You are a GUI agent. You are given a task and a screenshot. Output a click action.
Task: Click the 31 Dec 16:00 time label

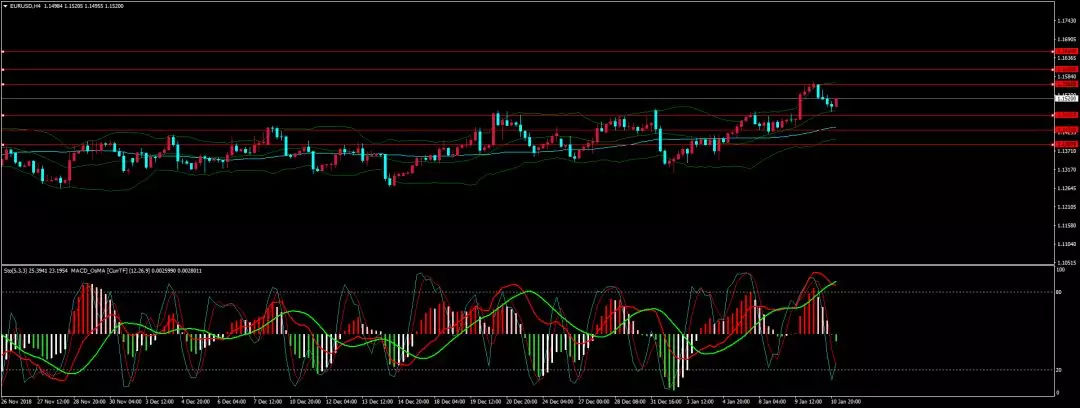pos(661,402)
